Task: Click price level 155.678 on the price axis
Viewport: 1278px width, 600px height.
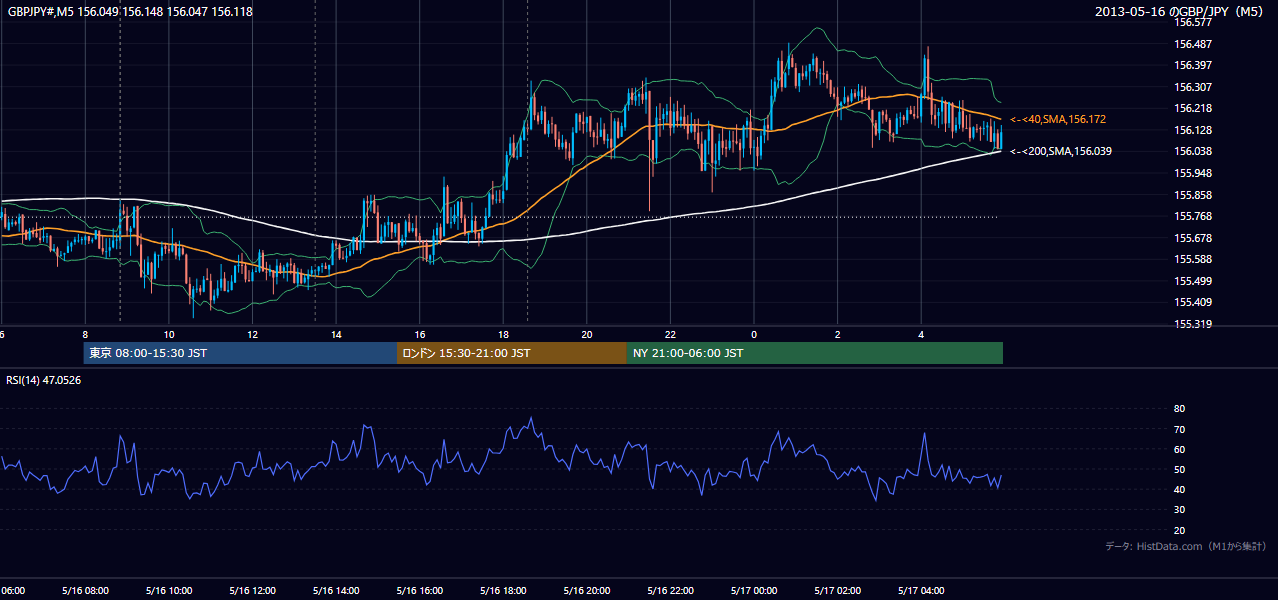Action: pyautogui.click(x=1193, y=238)
